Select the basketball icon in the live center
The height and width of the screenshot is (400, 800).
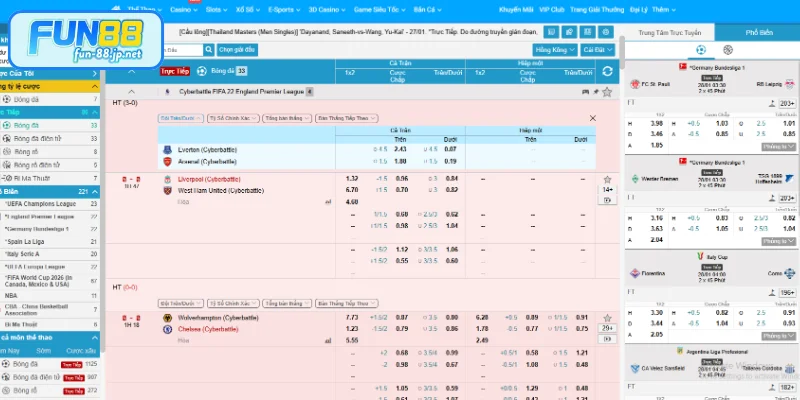point(727,49)
